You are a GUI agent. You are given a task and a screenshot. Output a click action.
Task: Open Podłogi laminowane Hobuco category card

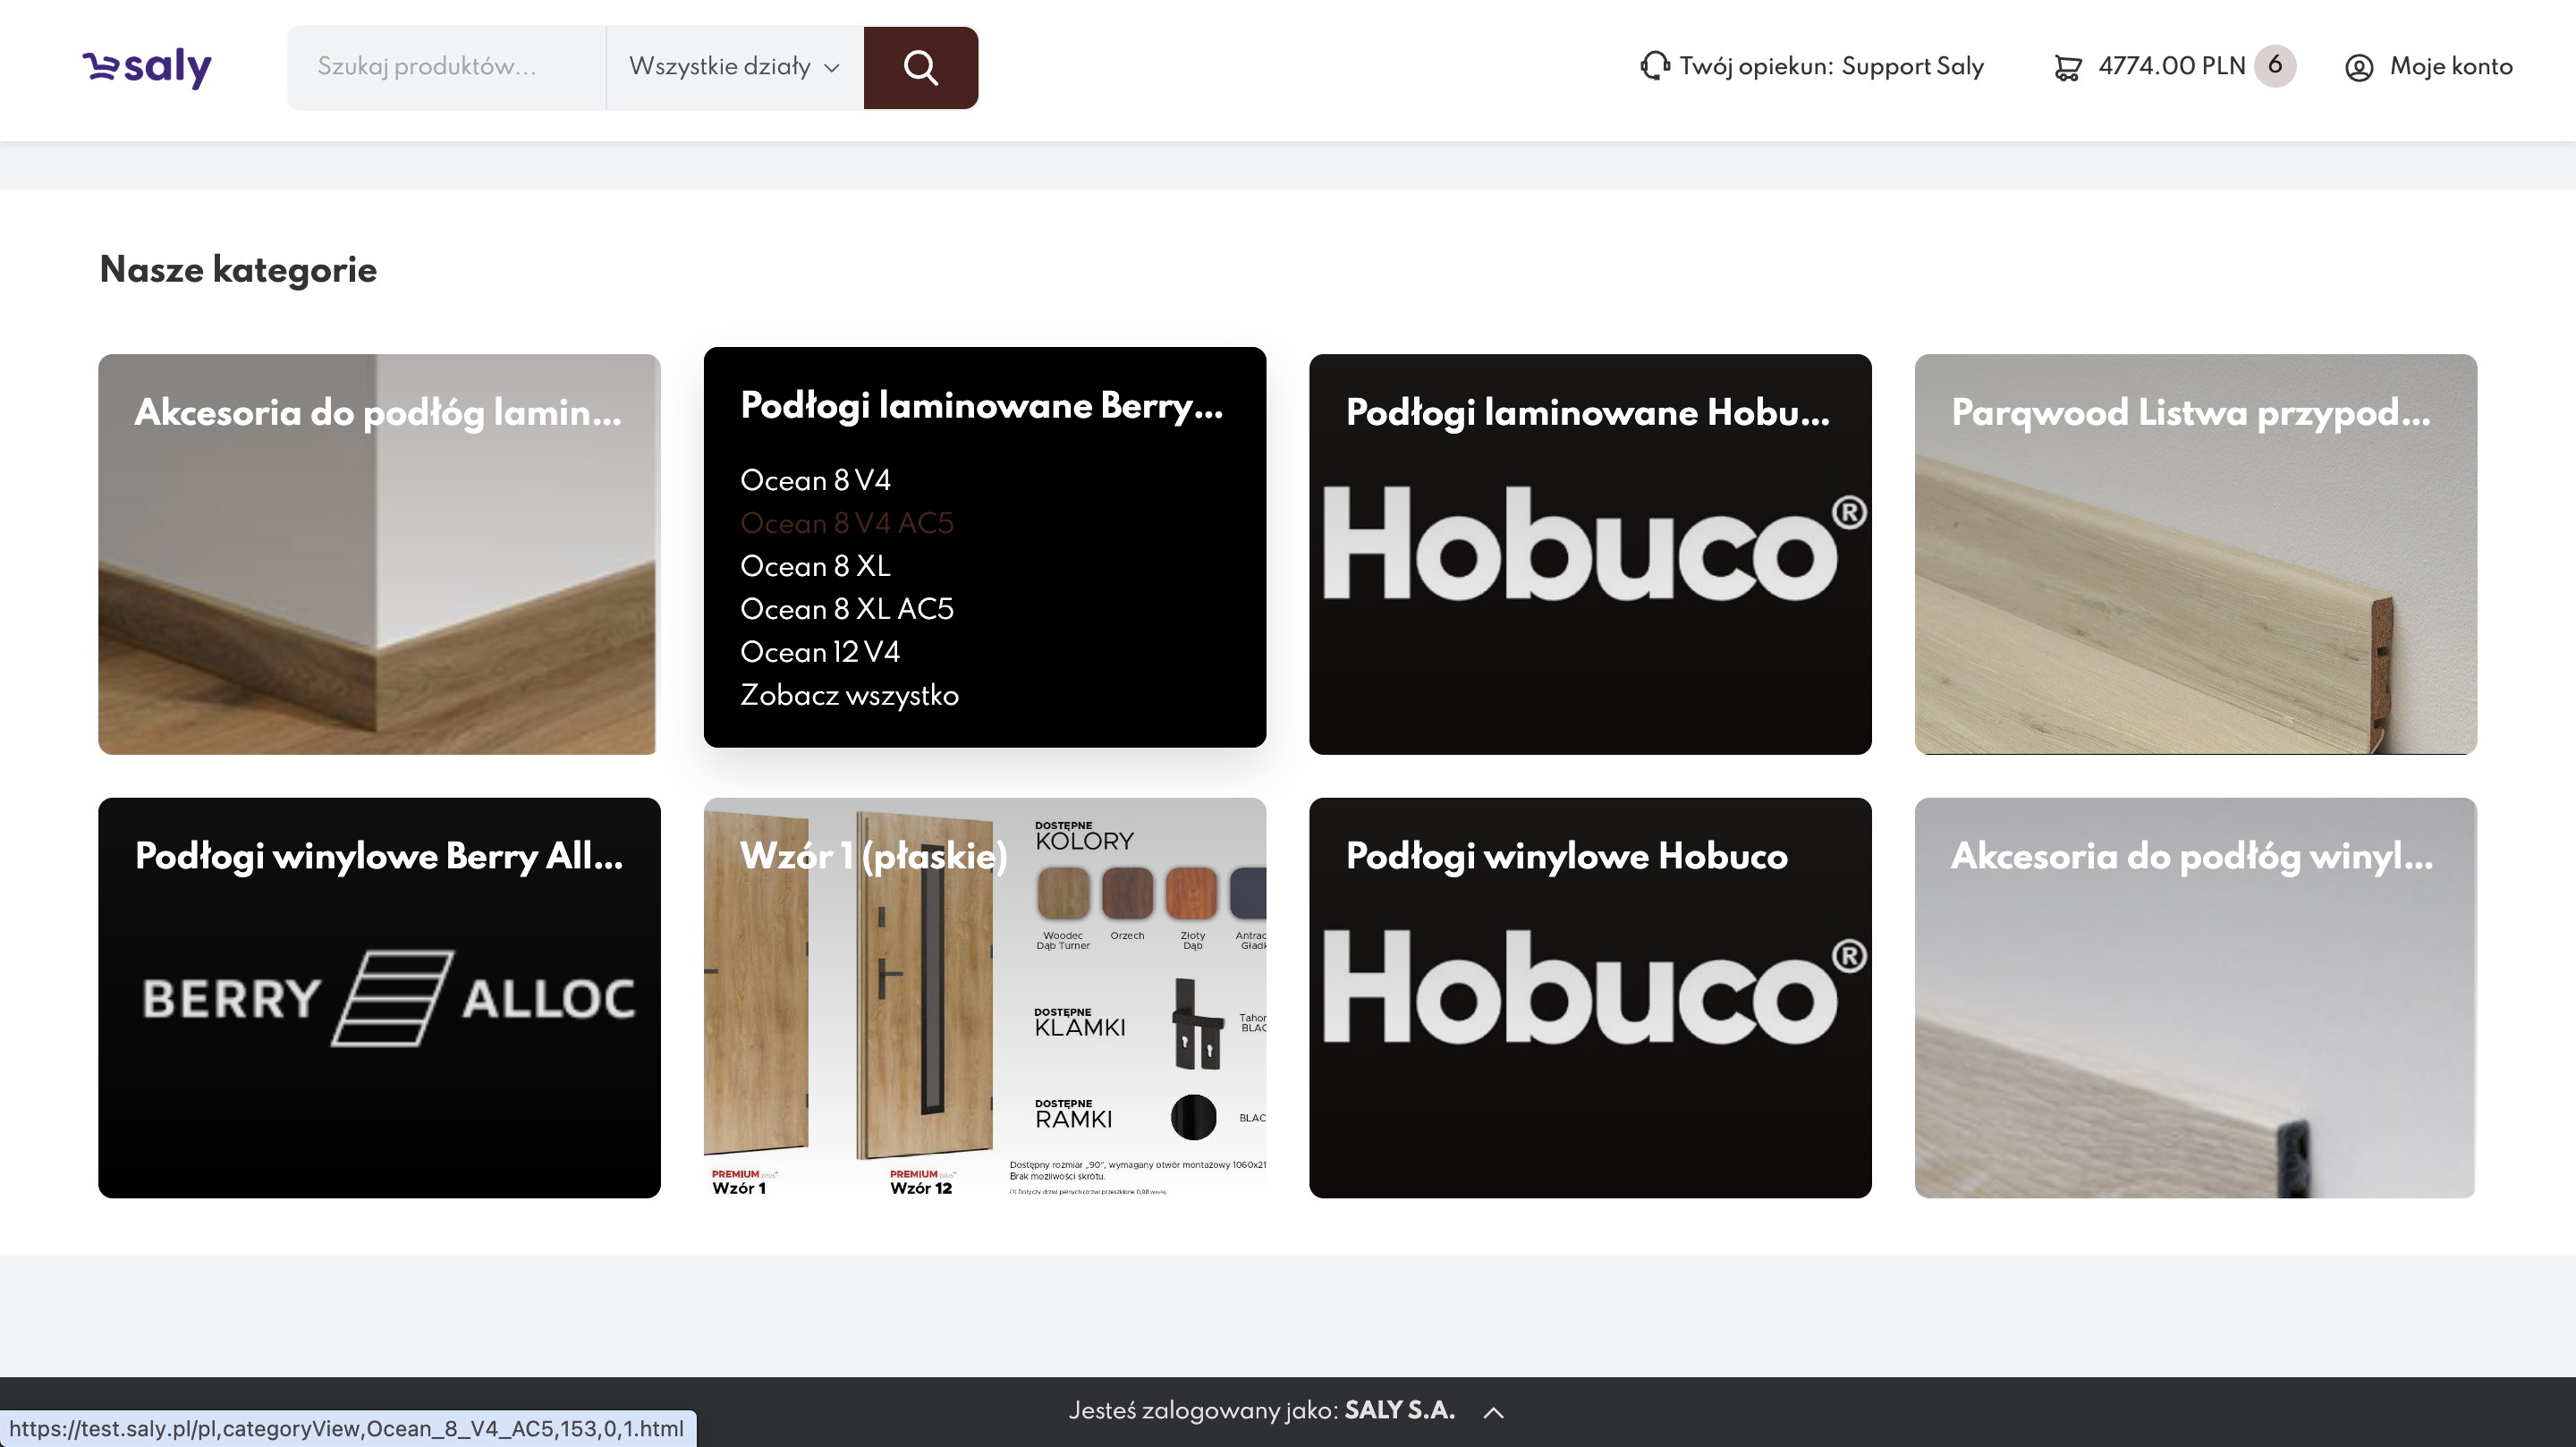(x=1590, y=554)
